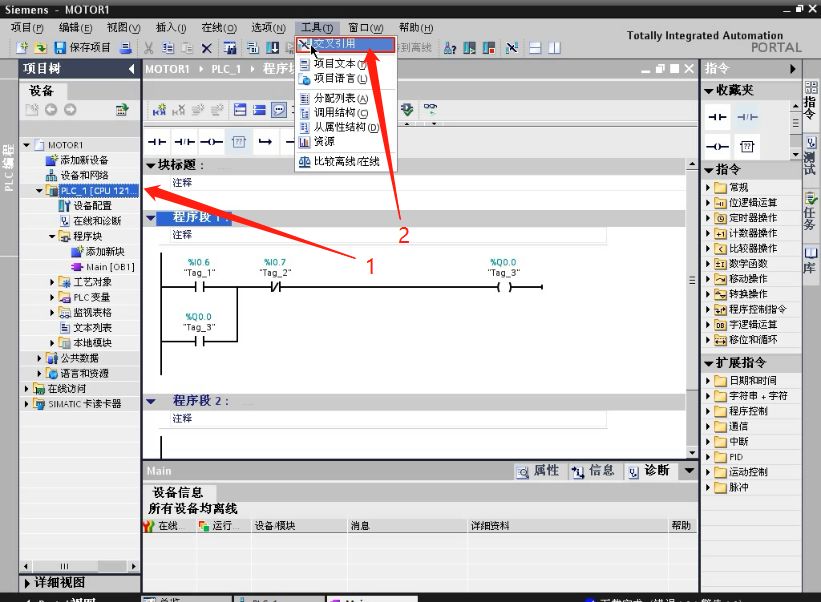This screenshot has height=602, width=821.
Task: Click the stop CPU icon
Action: pos(489,48)
